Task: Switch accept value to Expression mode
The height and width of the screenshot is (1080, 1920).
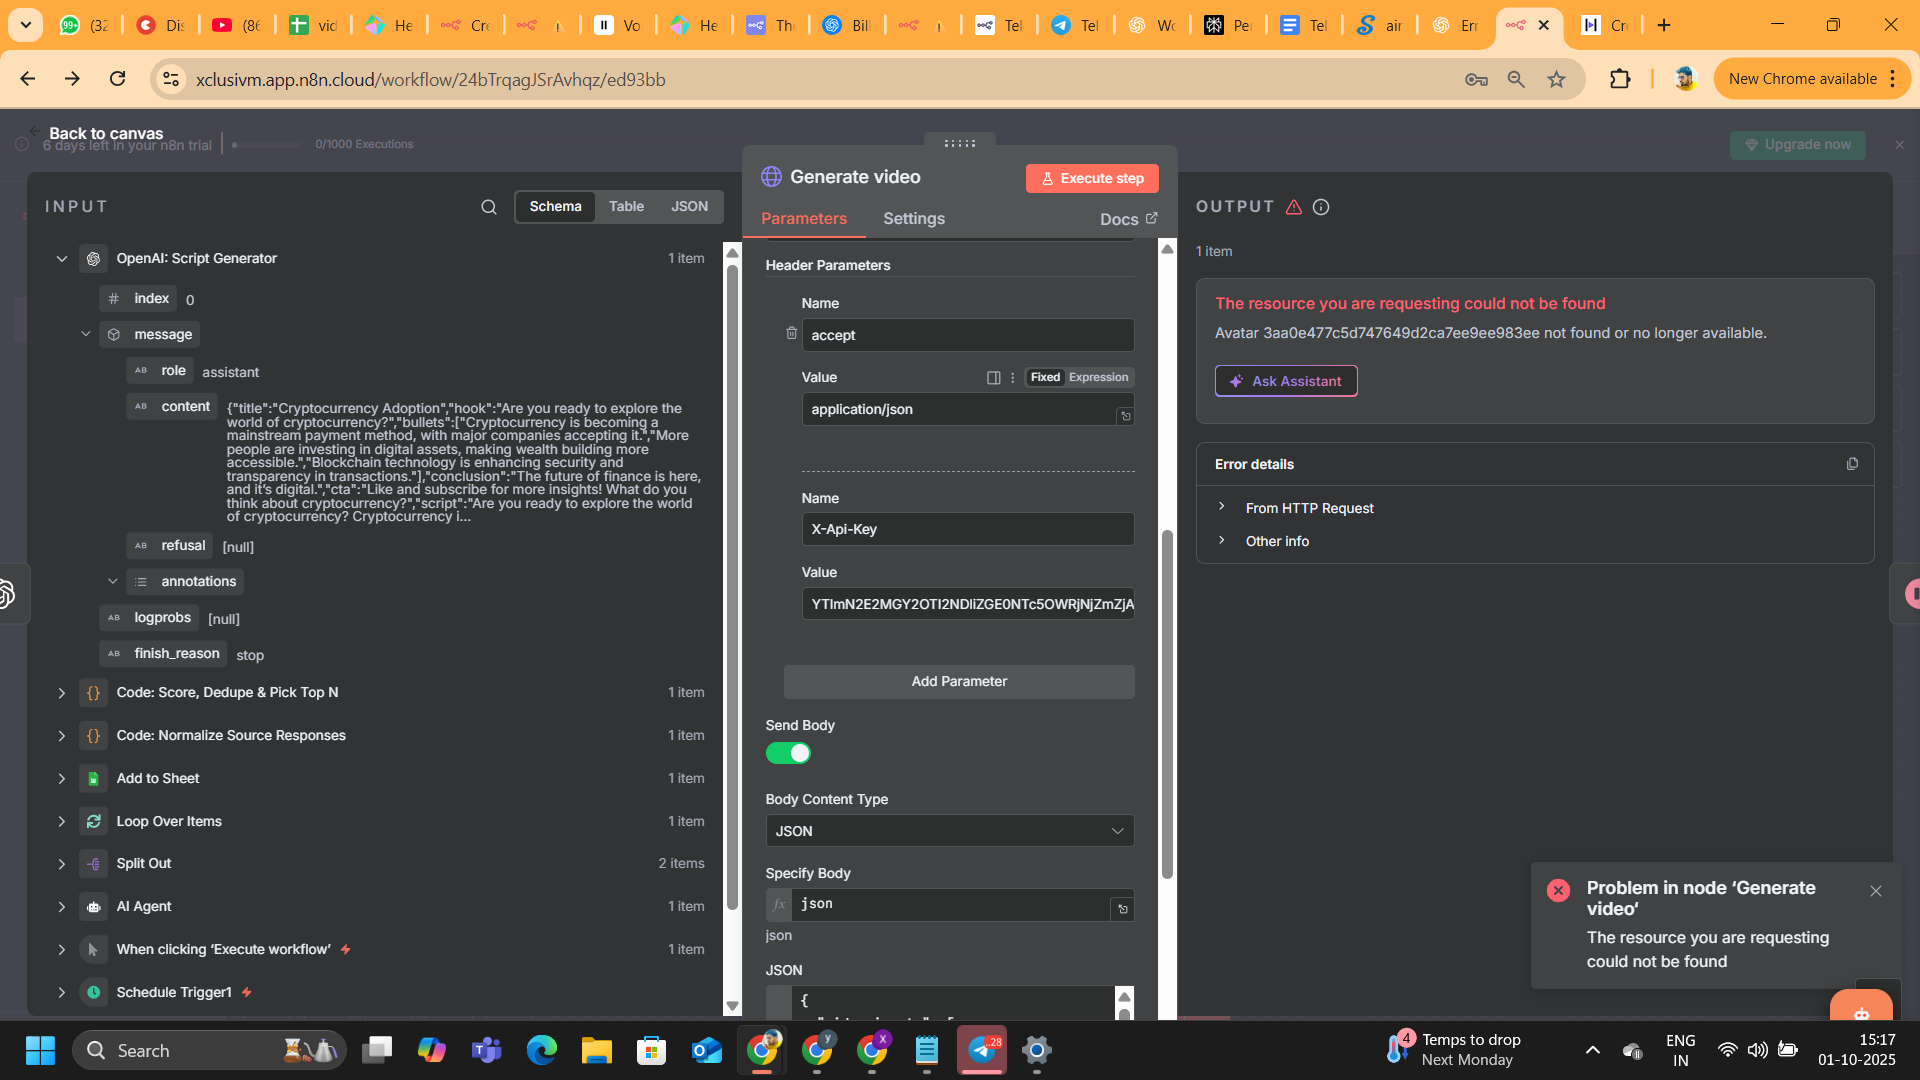Action: click(x=1098, y=377)
